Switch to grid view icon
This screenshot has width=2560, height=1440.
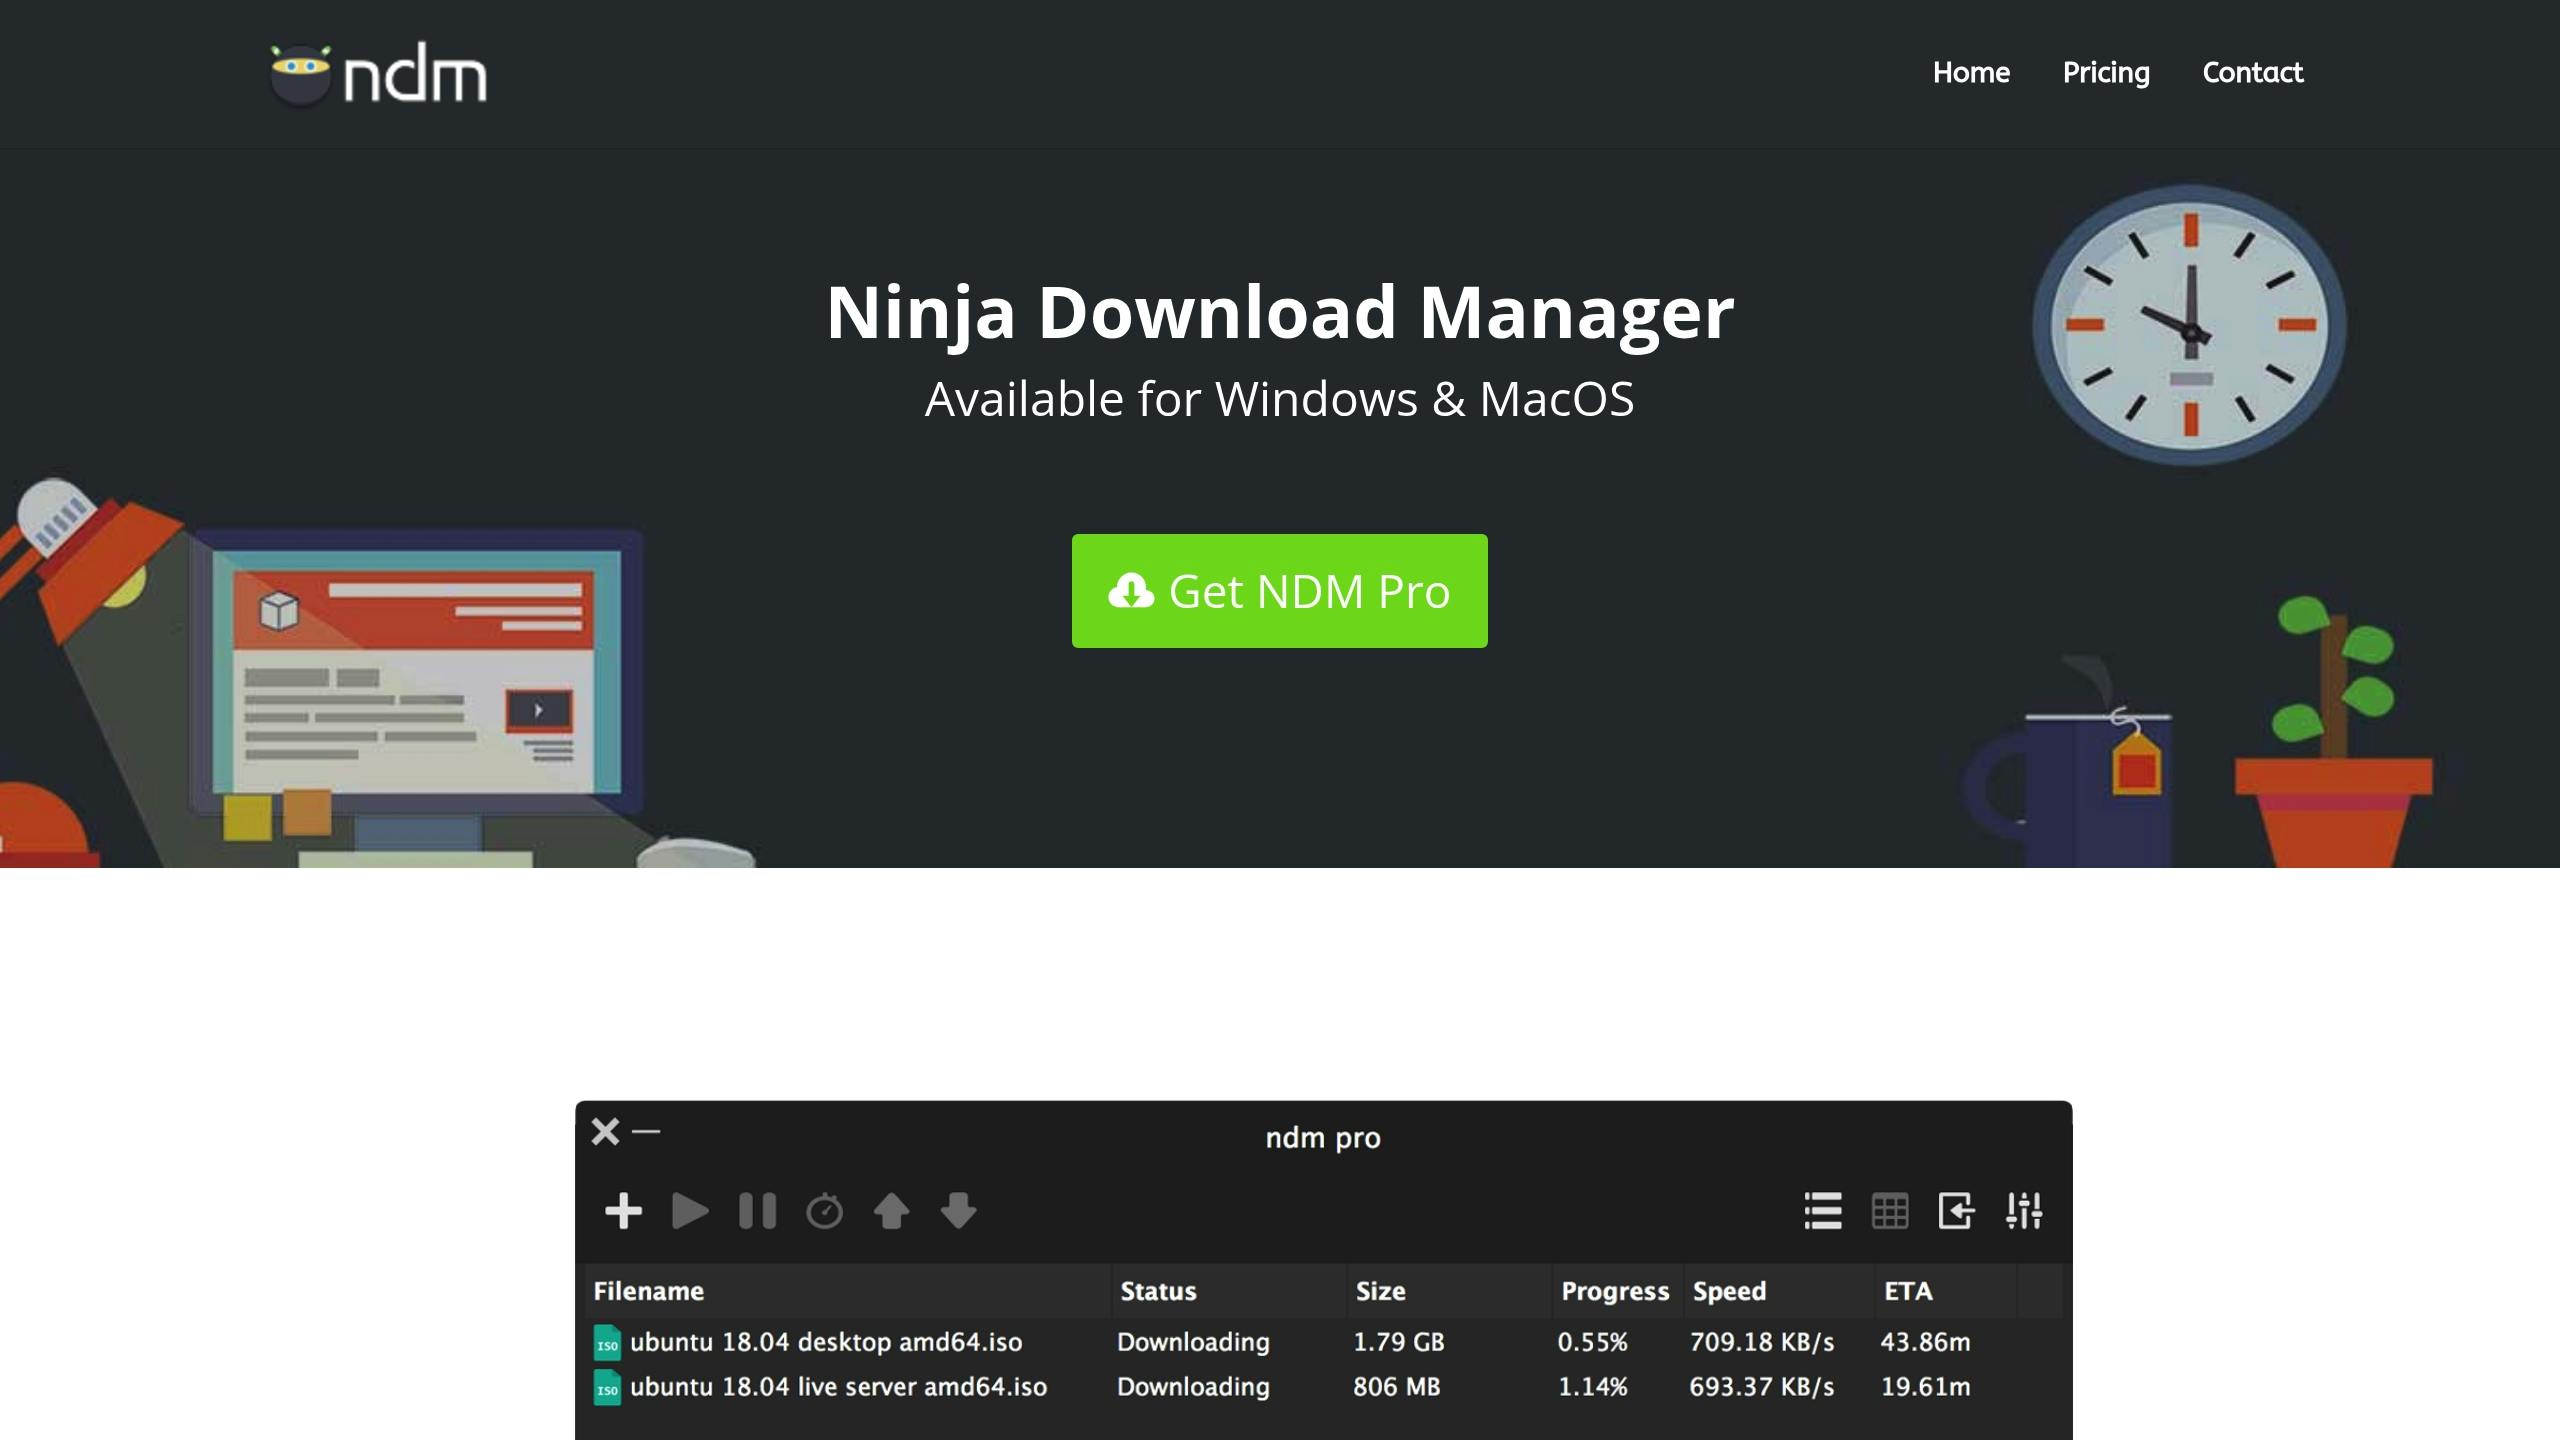point(1890,1211)
